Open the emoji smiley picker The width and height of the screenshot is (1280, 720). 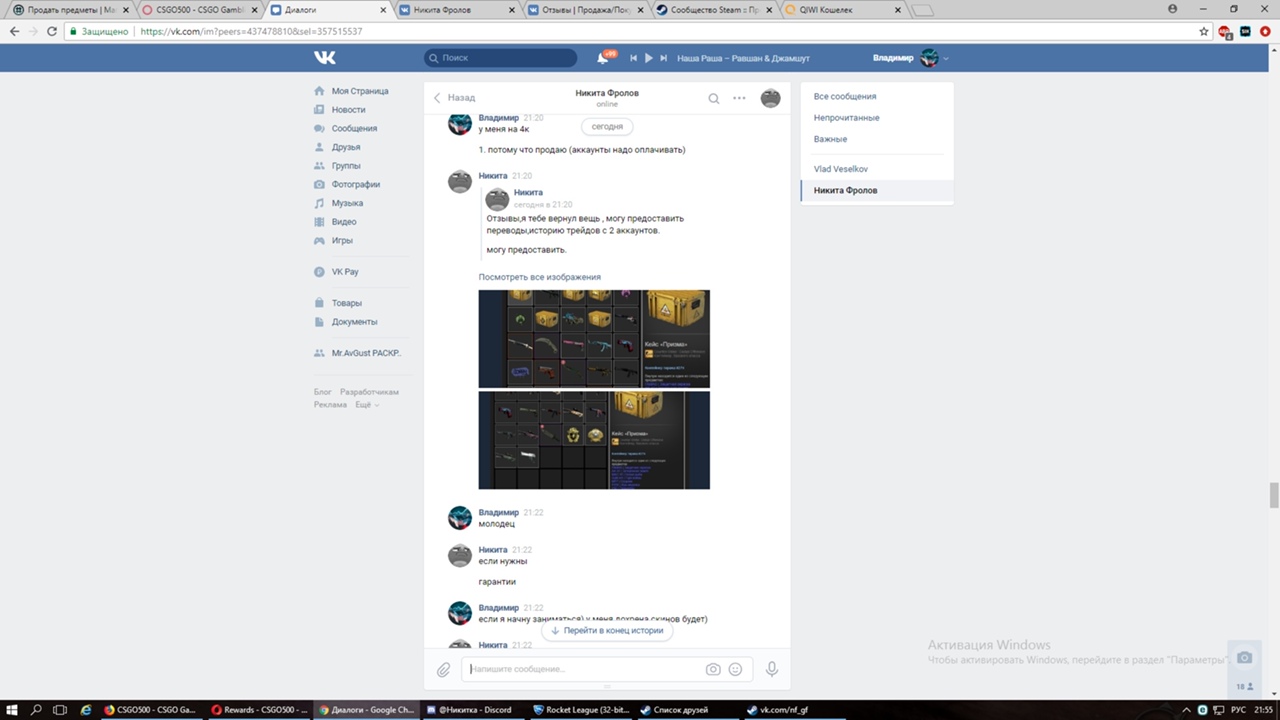pyautogui.click(x=736, y=670)
